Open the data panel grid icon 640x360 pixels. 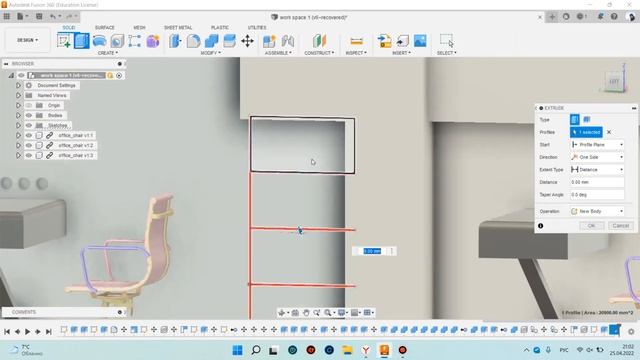click(7, 16)
